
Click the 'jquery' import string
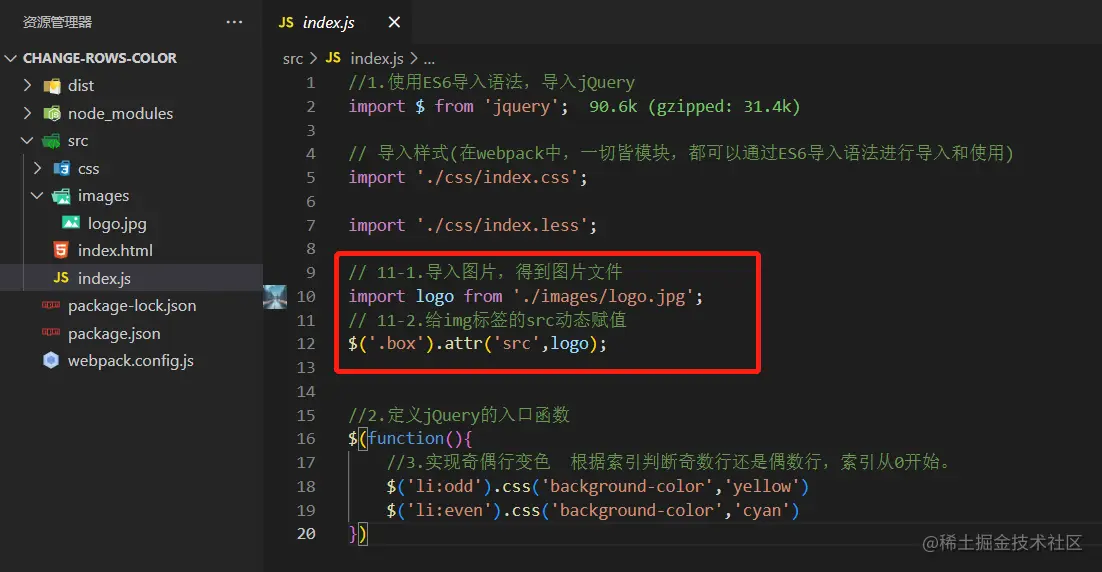(x=521, y=107)
